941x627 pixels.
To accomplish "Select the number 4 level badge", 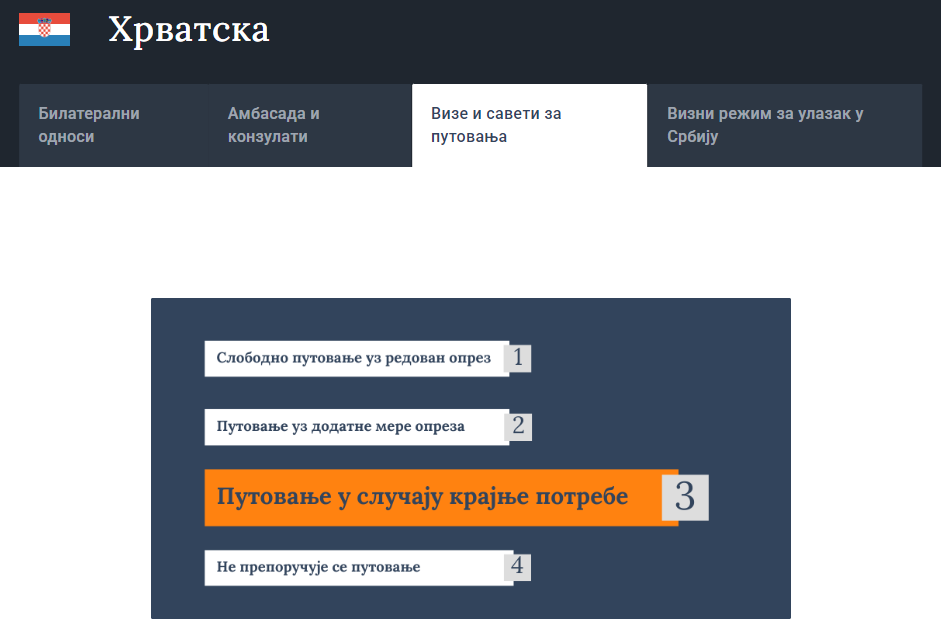I will [x=517, y=567].
